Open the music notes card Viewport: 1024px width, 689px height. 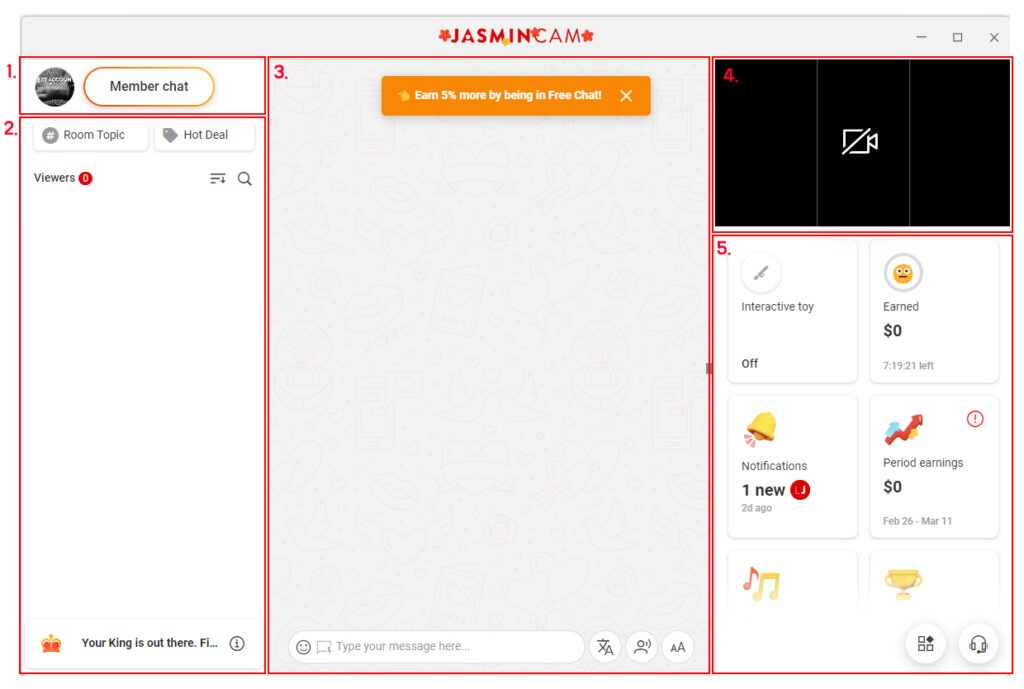coord(792,583)
